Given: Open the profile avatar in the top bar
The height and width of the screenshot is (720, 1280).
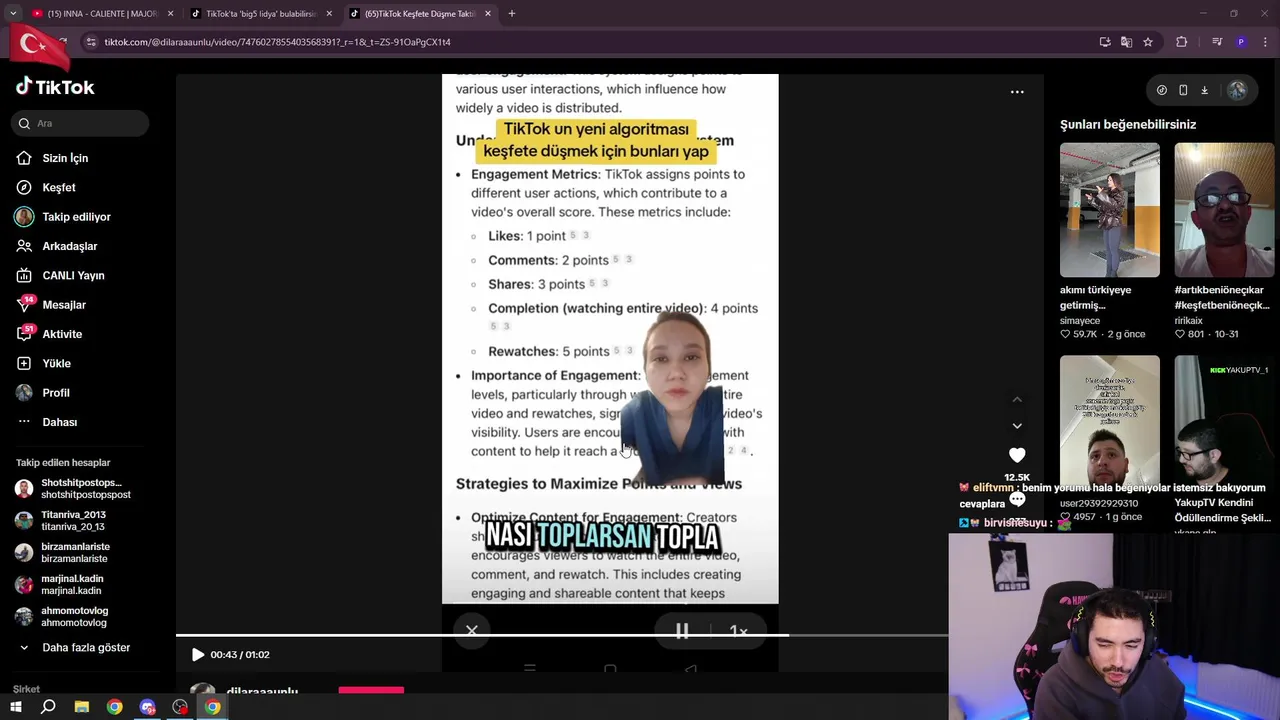Looking at the screenshot, I should [1237, 90].
